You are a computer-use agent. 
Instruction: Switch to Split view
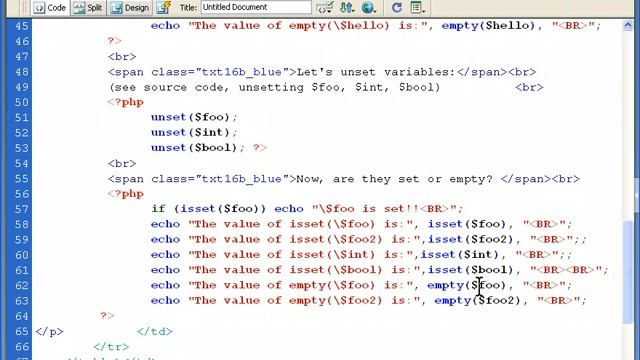point(88,7)
